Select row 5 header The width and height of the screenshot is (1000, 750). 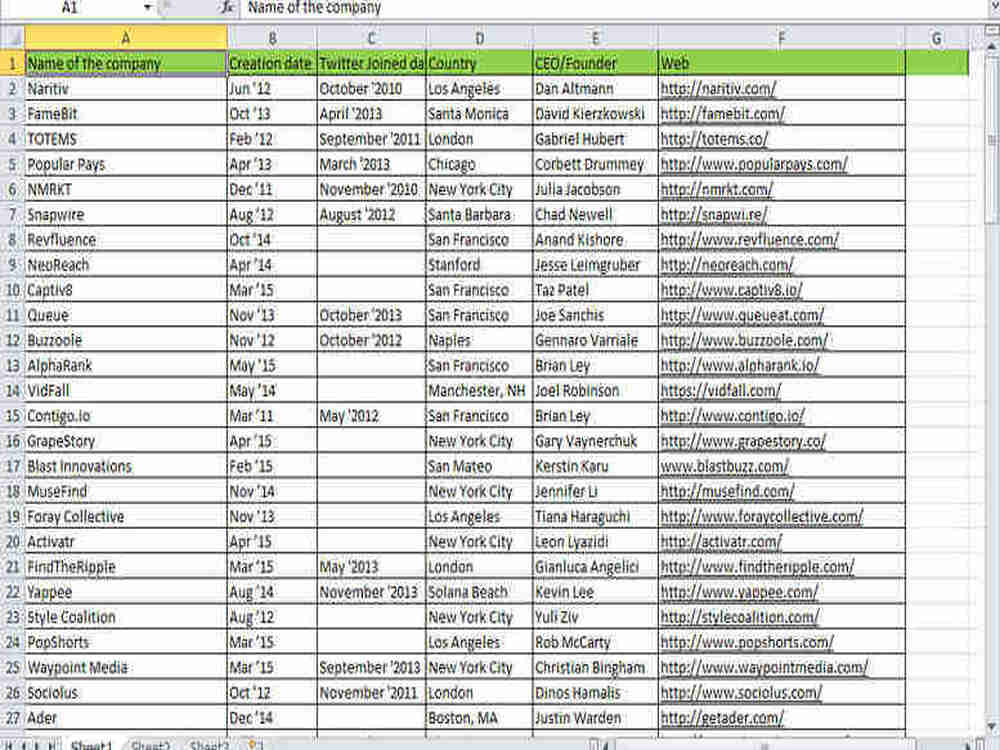(x=12, y=164)
